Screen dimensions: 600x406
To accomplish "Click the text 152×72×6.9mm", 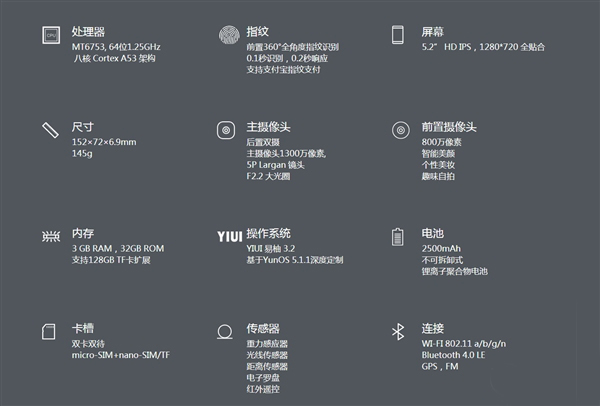I will coord(104,142).
